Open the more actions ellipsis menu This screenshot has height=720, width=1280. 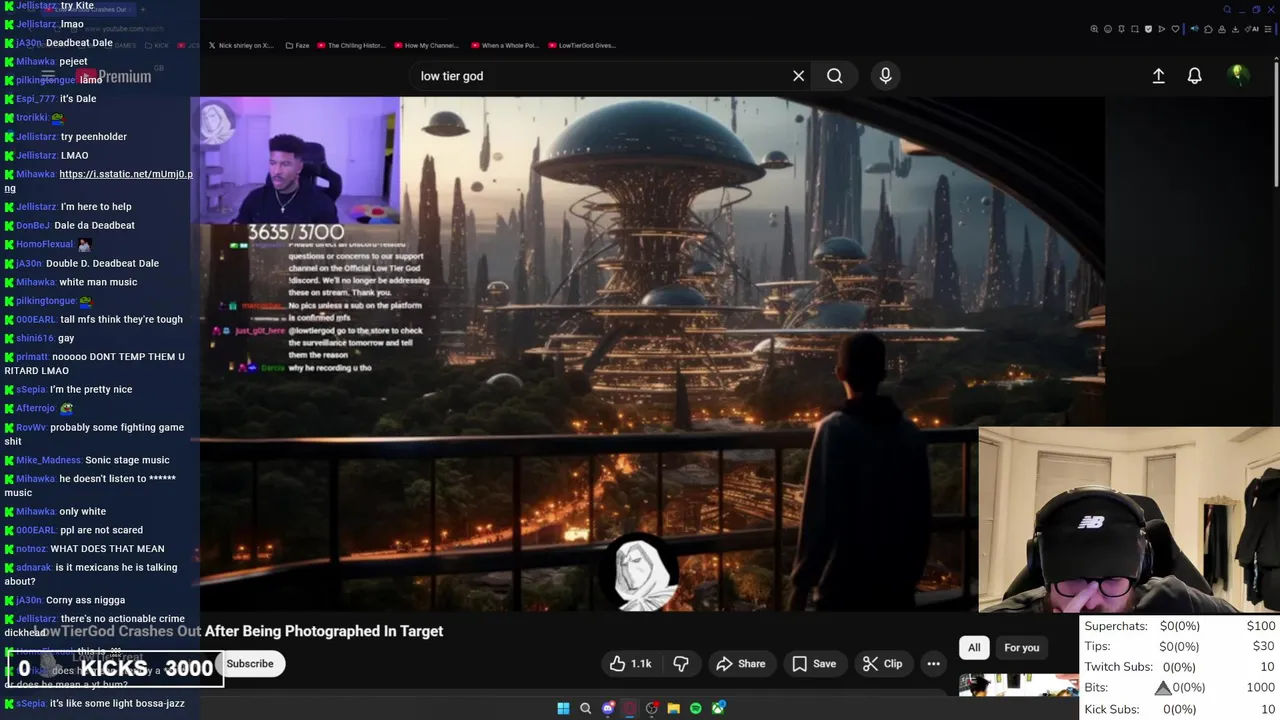pos(933,664)
